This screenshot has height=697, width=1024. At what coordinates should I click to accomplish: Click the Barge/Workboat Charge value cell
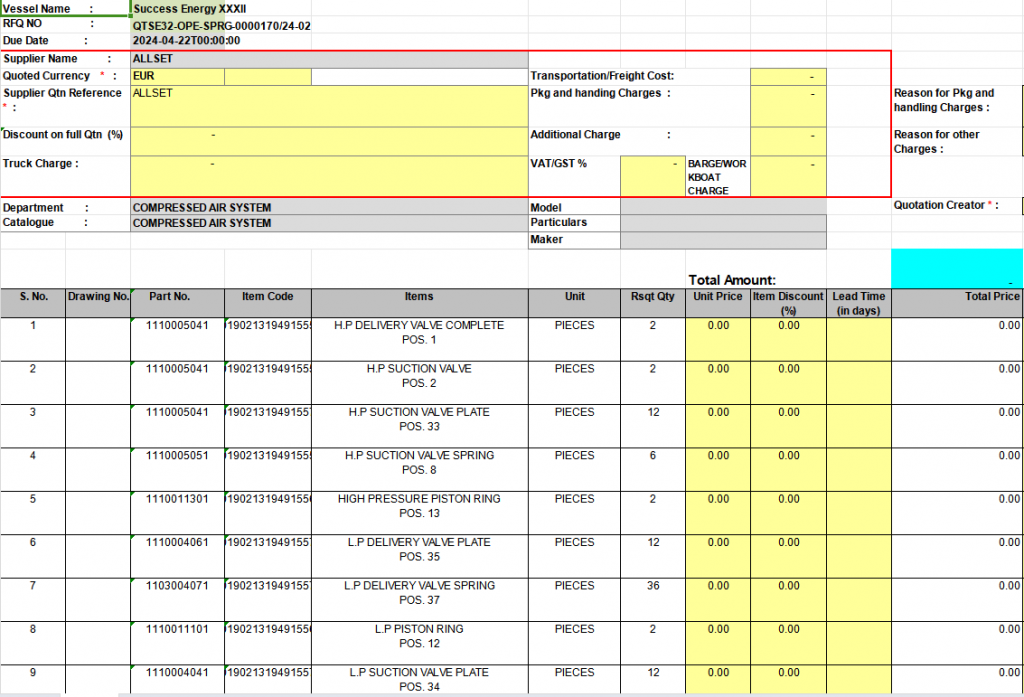pos(787,175)
